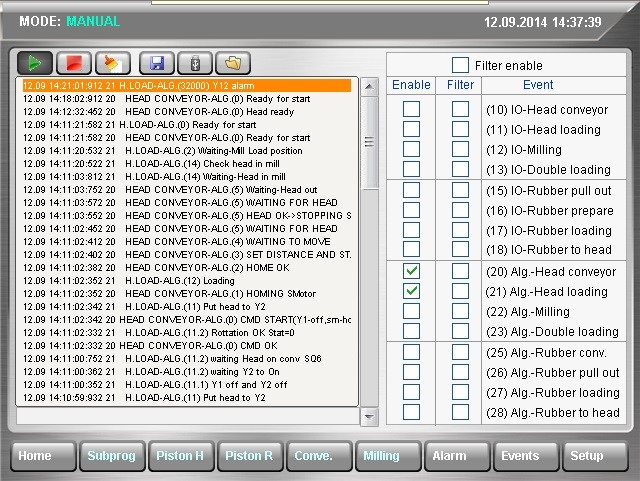The image size is (640, 481).
Task: Check Filter box for (26) Alg.-Rubber pull out
Action: 460,372
